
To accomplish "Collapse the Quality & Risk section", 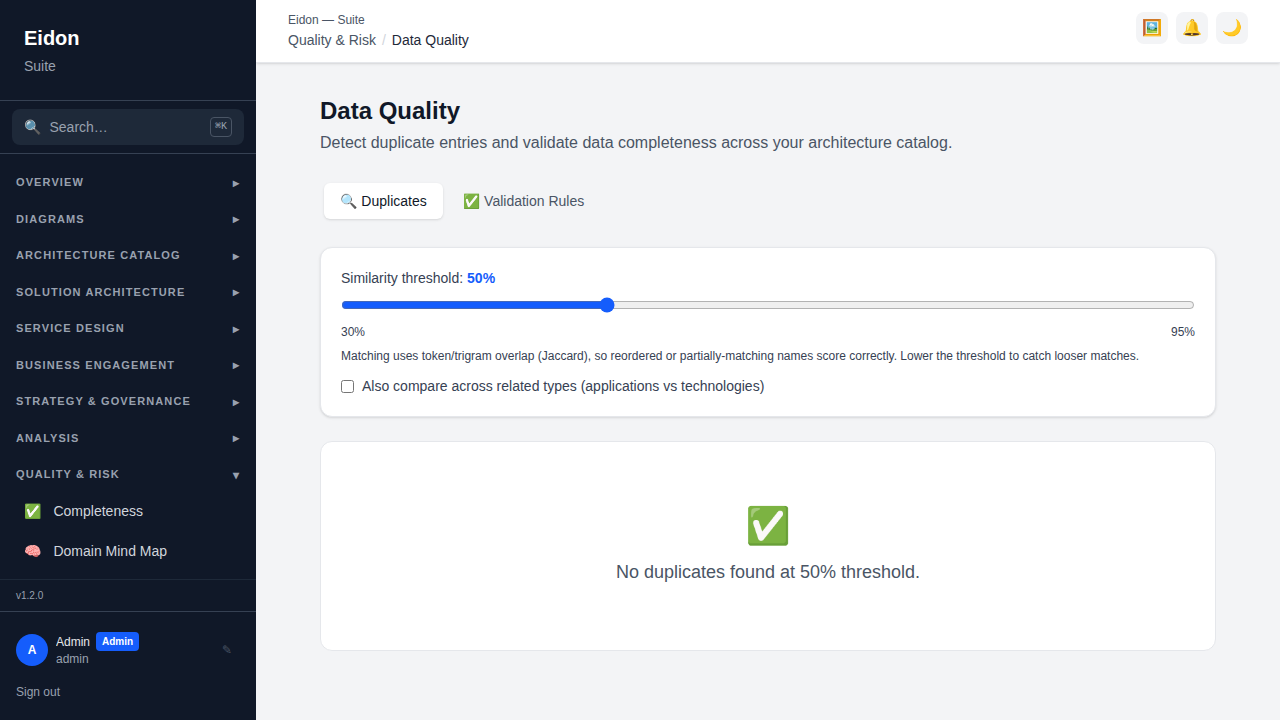I will (x=128, y=474).
